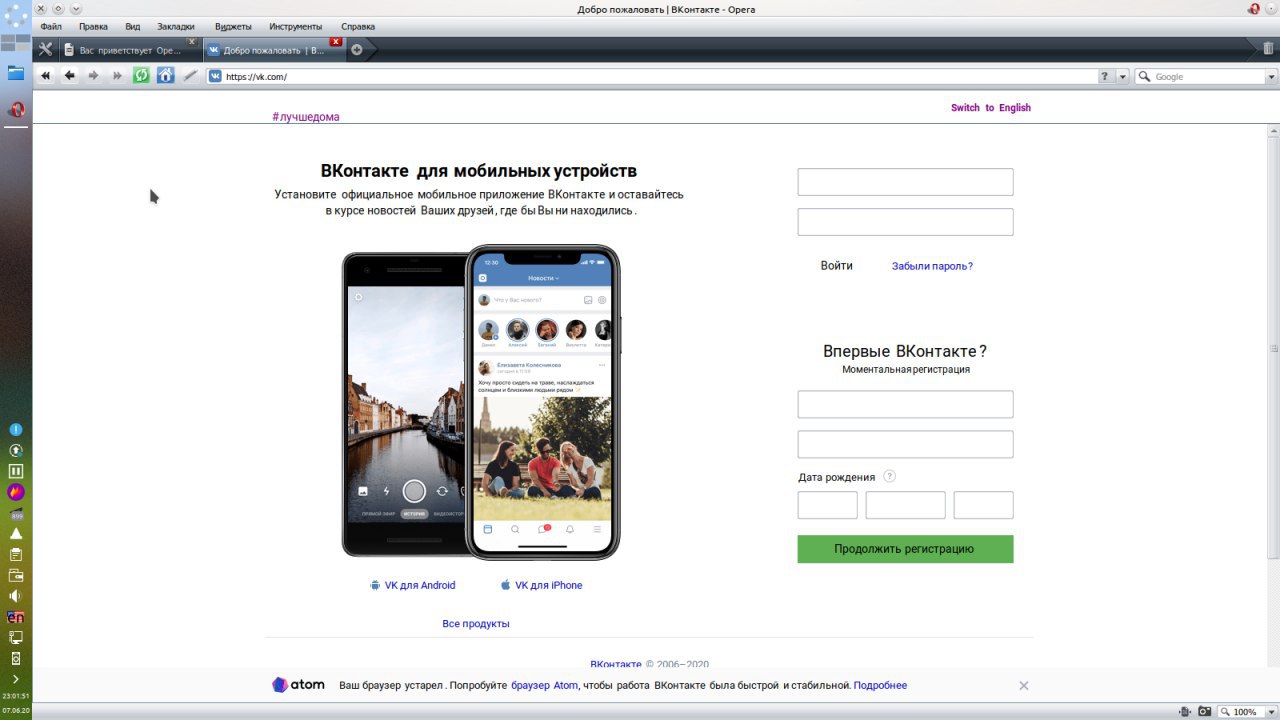Open the birth year dropdown field

(x=983, y=505)
